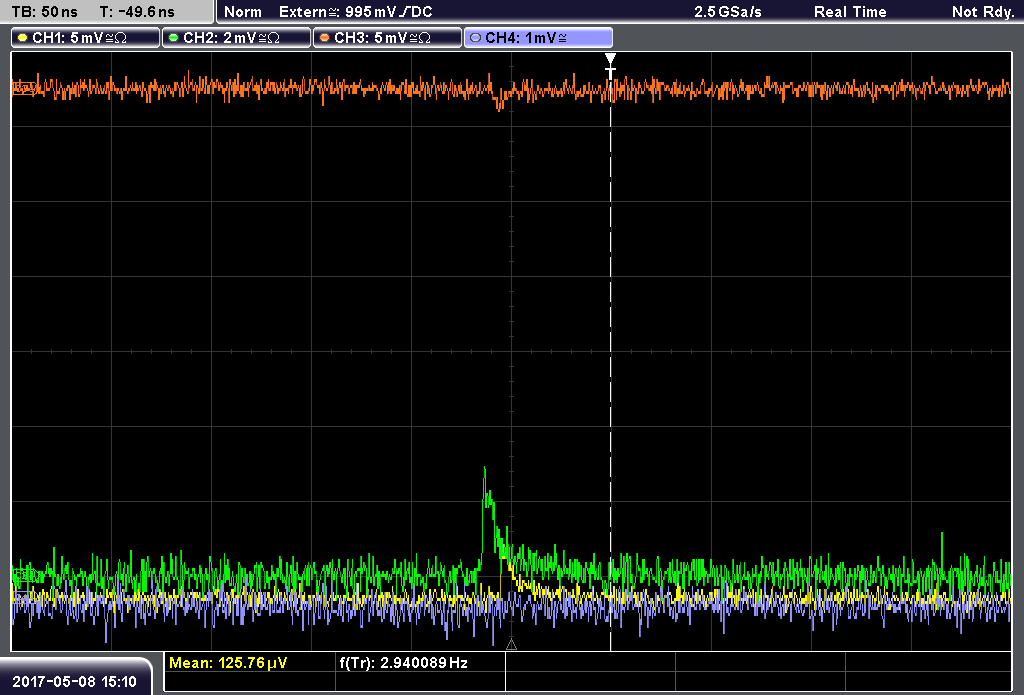Click the f(Tr): 2.940089 Hz measurement
The image size is (1024, 695).
click(404, 663)
